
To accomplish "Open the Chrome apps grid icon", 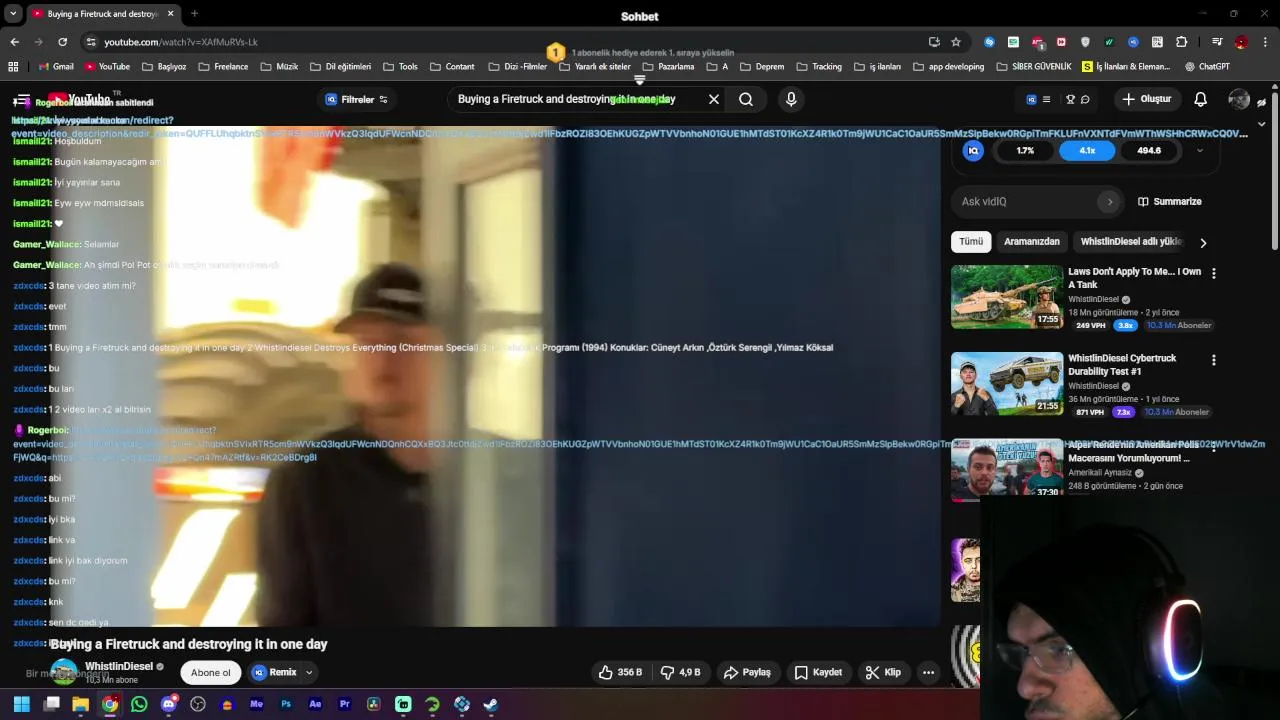I will [13, 67].
